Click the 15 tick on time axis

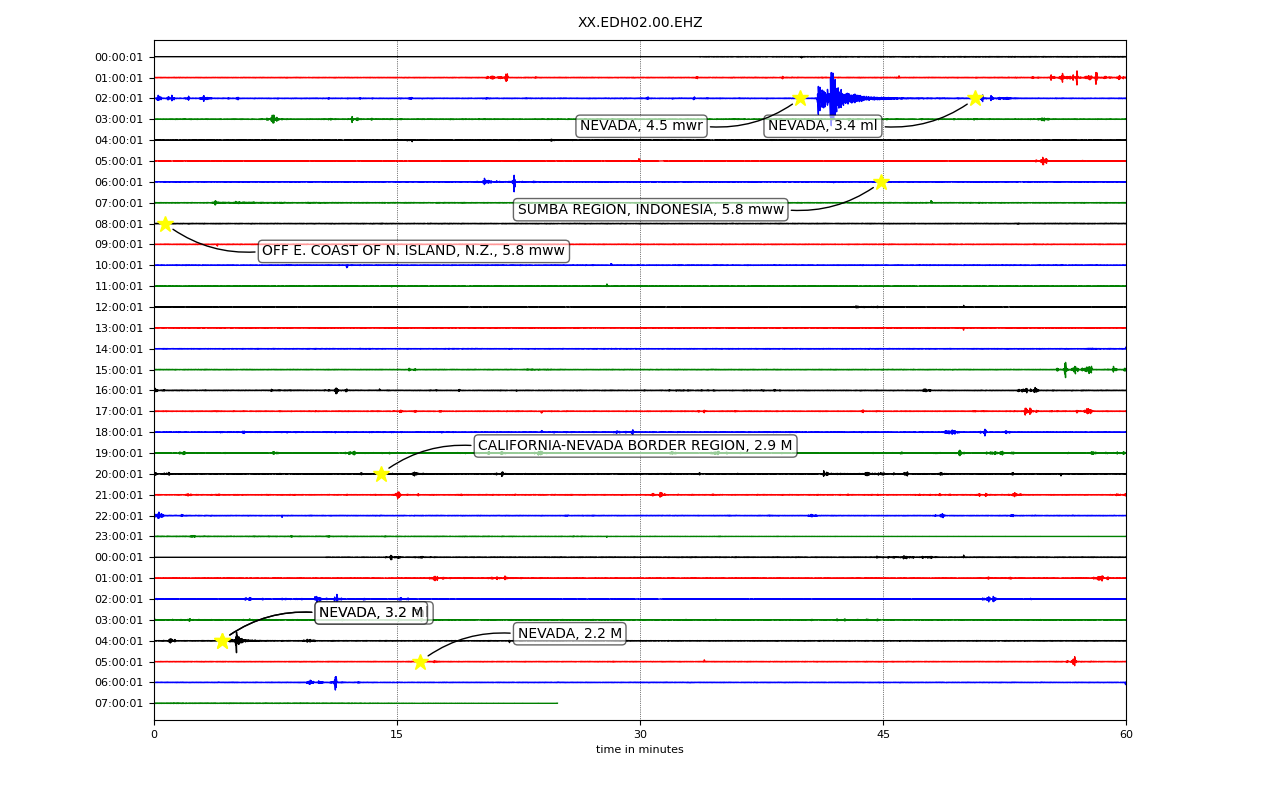397,735
